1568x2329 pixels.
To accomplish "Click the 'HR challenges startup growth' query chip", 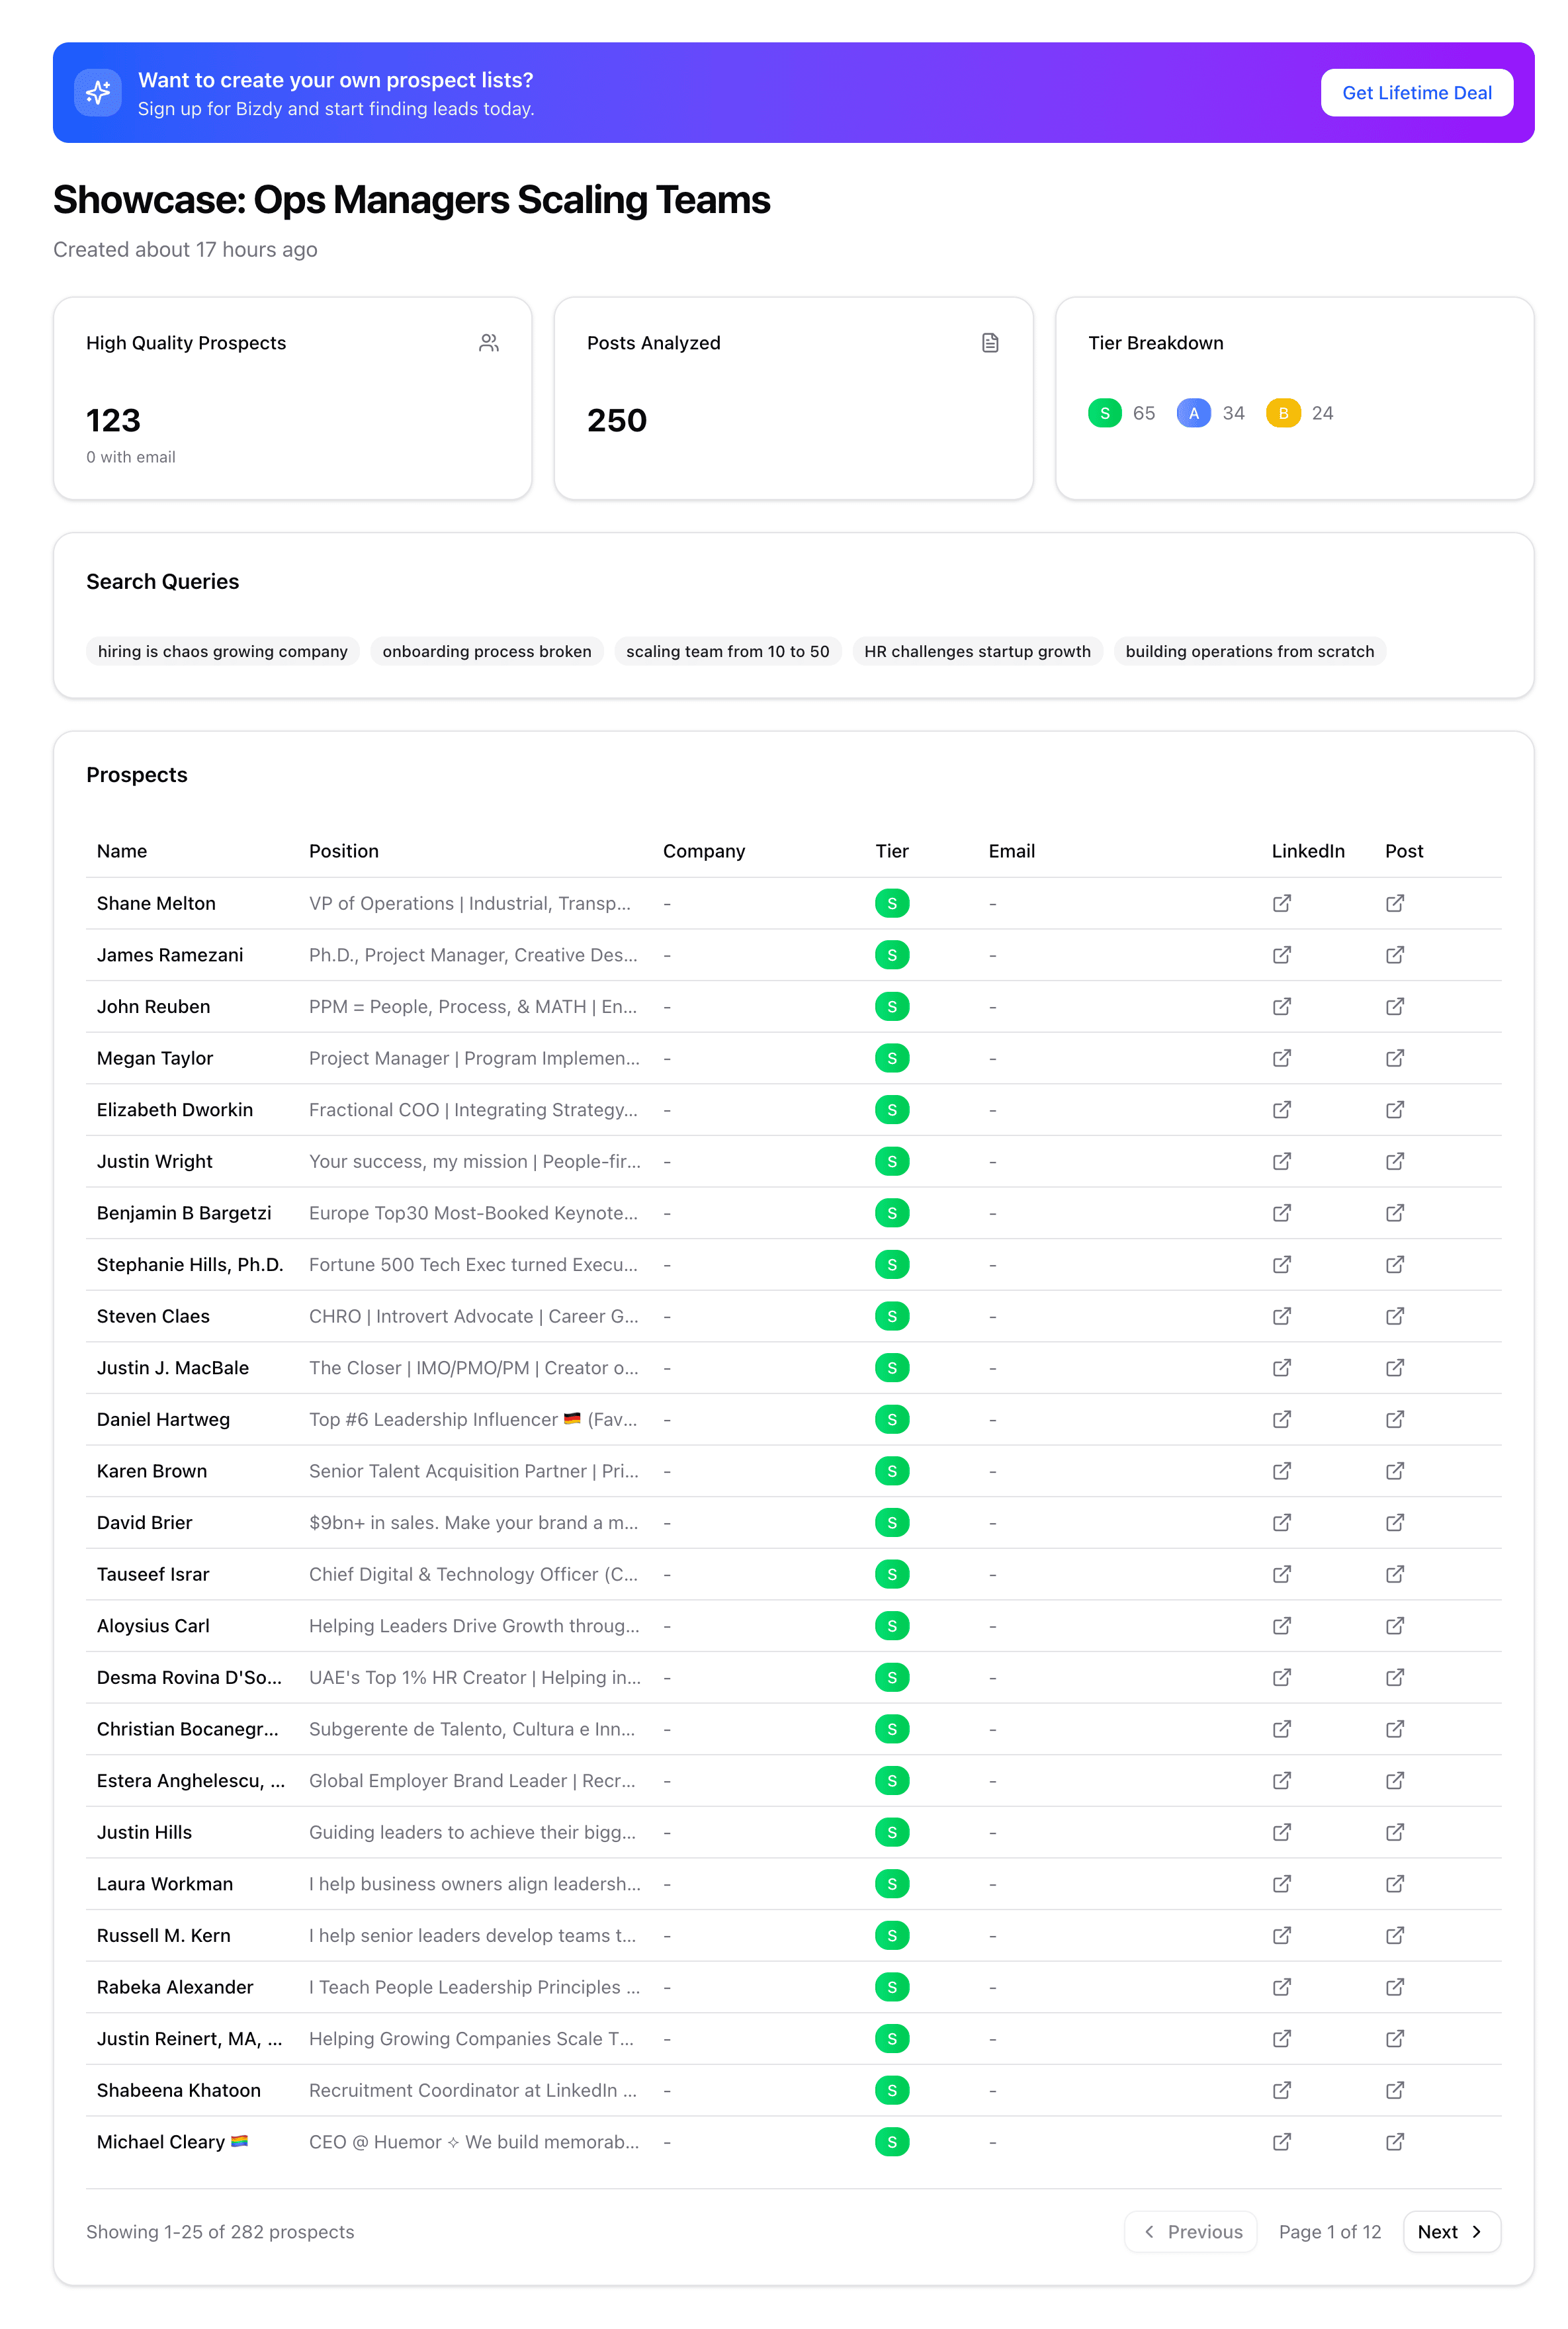I will (977, 651).
